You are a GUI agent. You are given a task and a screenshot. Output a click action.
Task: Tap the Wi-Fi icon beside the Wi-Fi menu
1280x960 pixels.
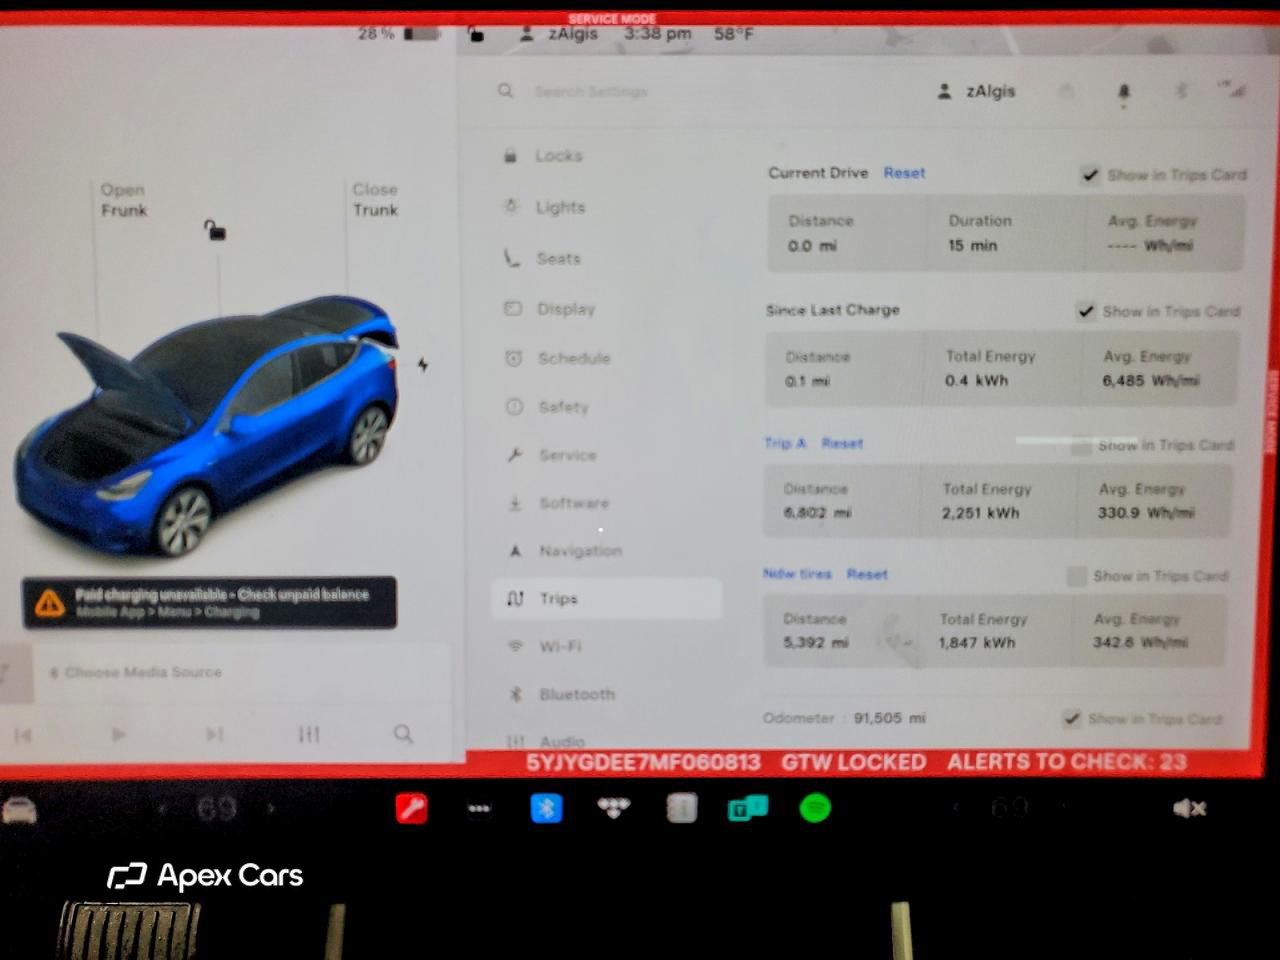[x=515, y=646]
